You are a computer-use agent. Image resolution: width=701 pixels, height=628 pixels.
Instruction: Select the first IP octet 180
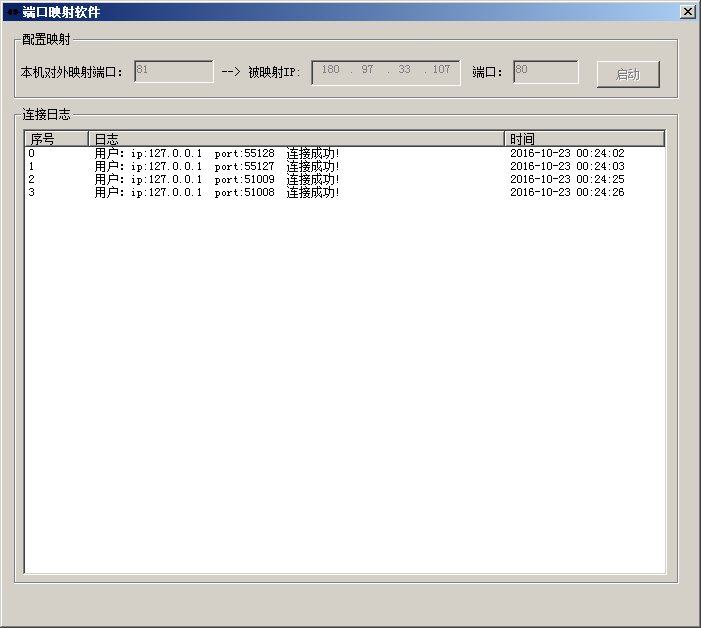click(x=331, y=70)
